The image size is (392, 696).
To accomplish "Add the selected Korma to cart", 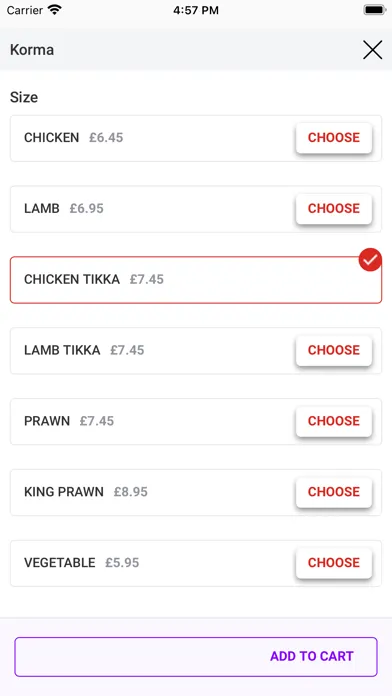I will click(196, 656).
